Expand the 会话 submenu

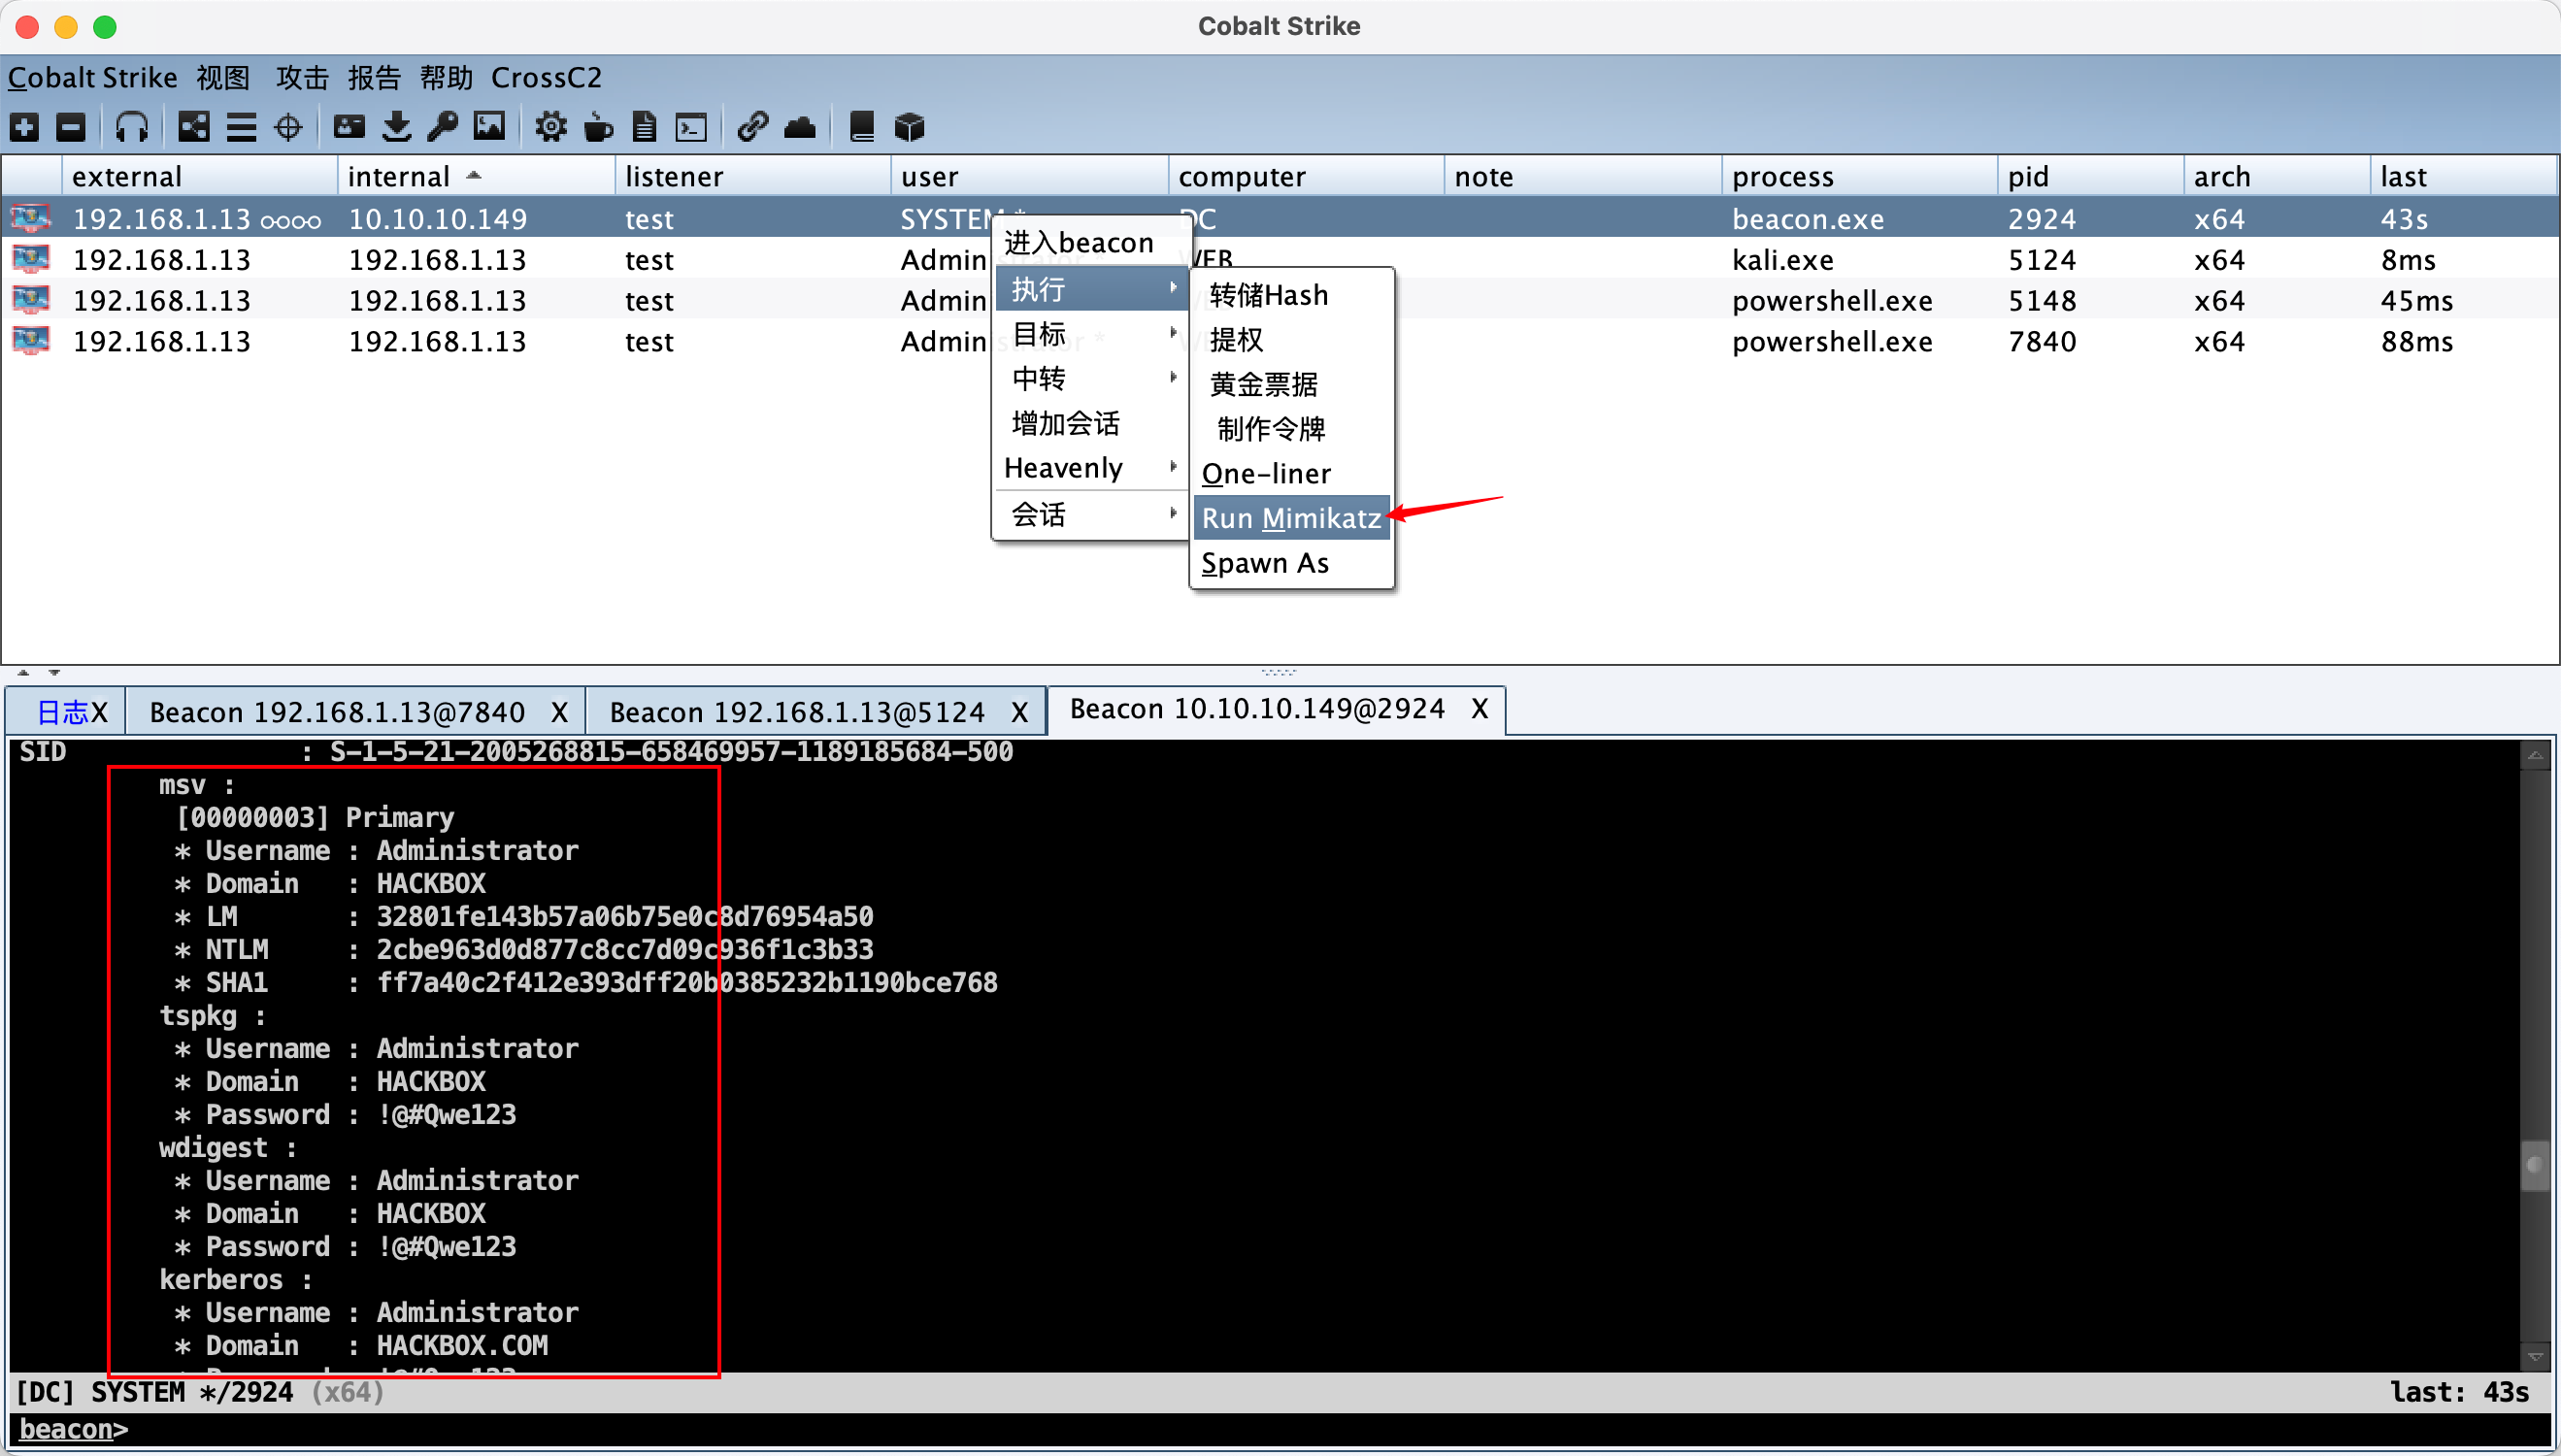1091,514
